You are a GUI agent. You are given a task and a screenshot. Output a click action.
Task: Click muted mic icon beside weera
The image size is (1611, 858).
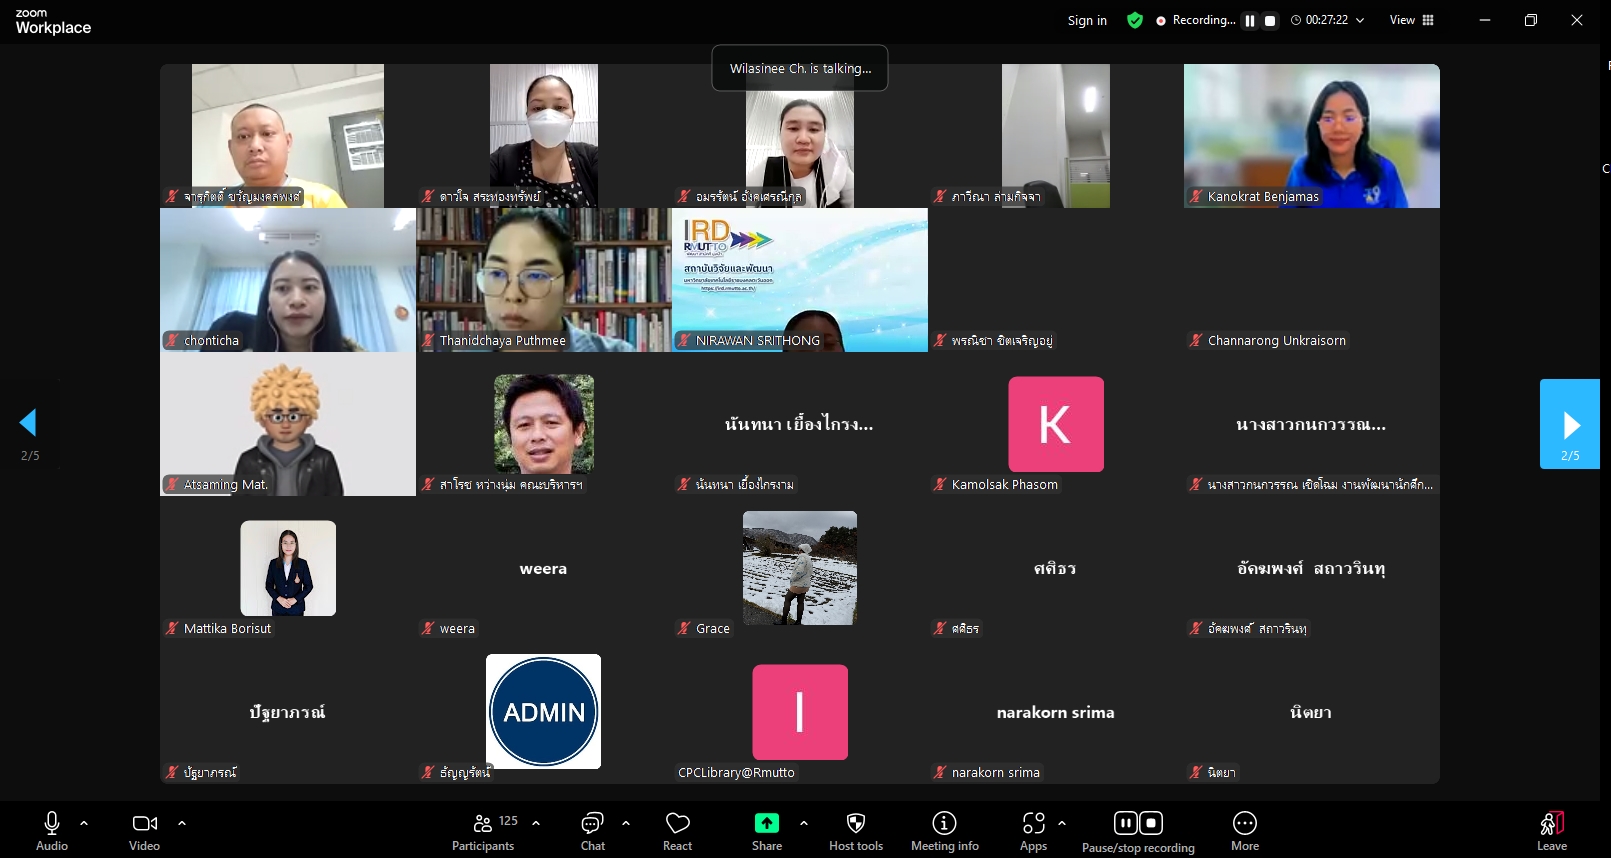[x=428, y=629]
